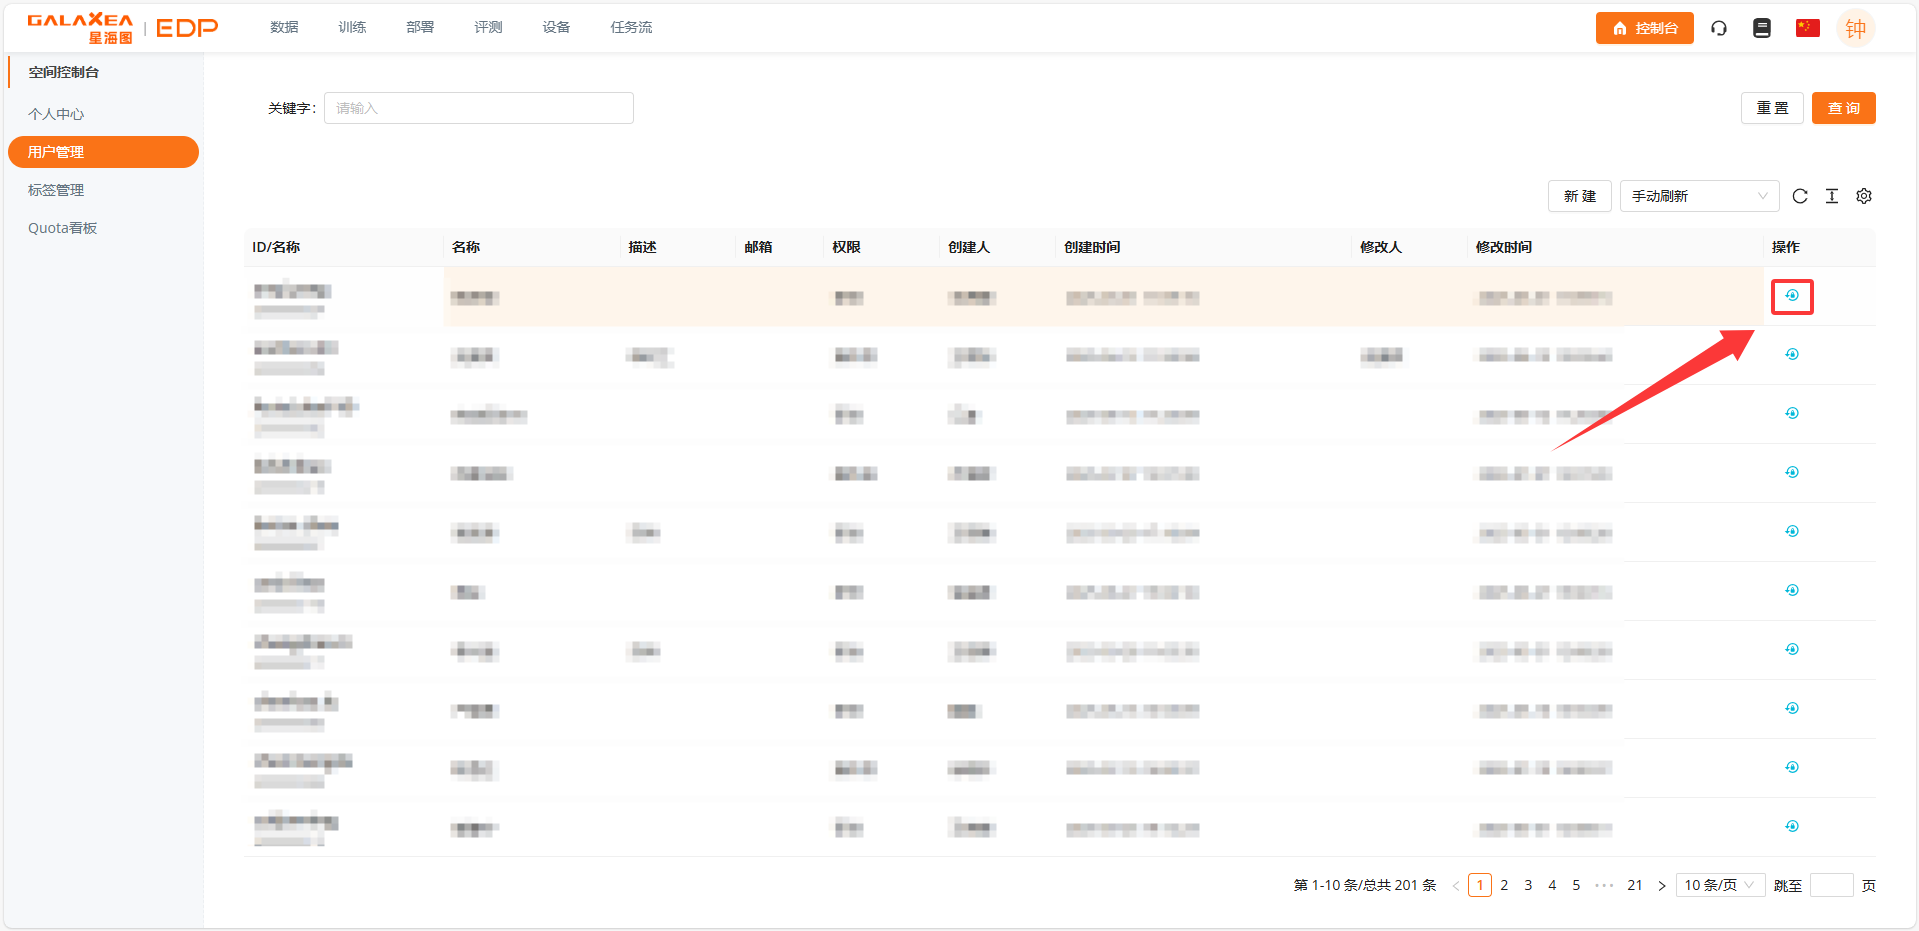Open the documentation book icon
Image resolution: width=1919 pixels, height=931 pixels.
(x=1762, y=28)
